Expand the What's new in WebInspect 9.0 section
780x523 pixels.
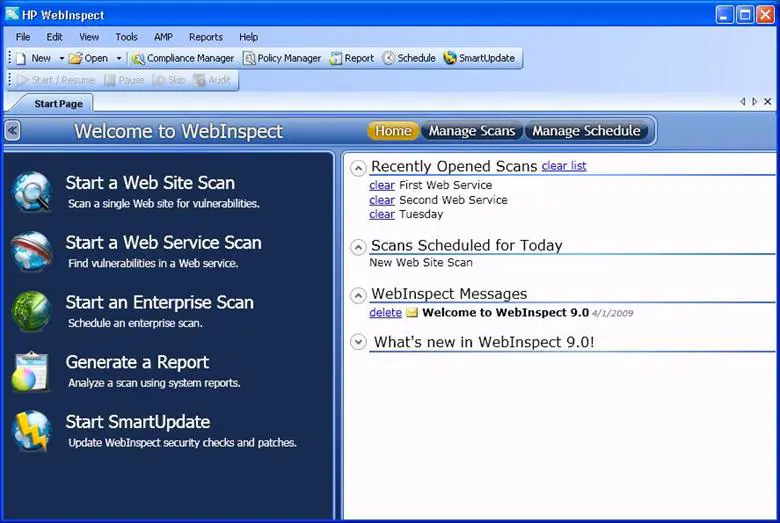[358, 342]
